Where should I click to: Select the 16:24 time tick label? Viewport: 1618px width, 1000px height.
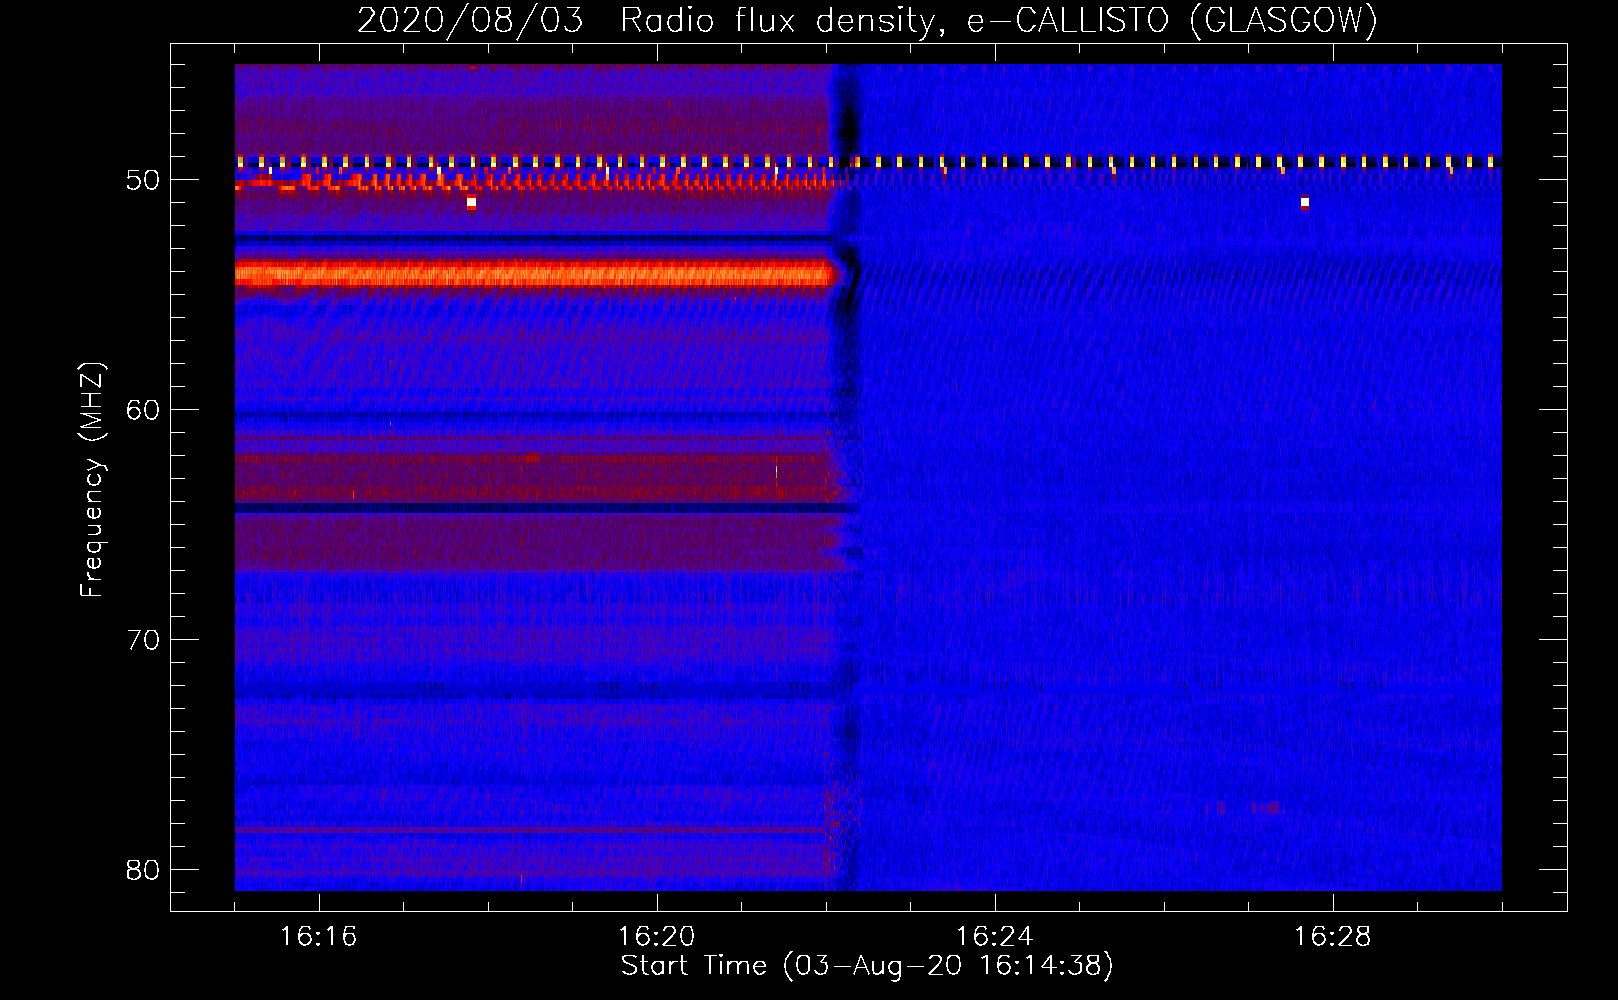click(x=994, y=937)
